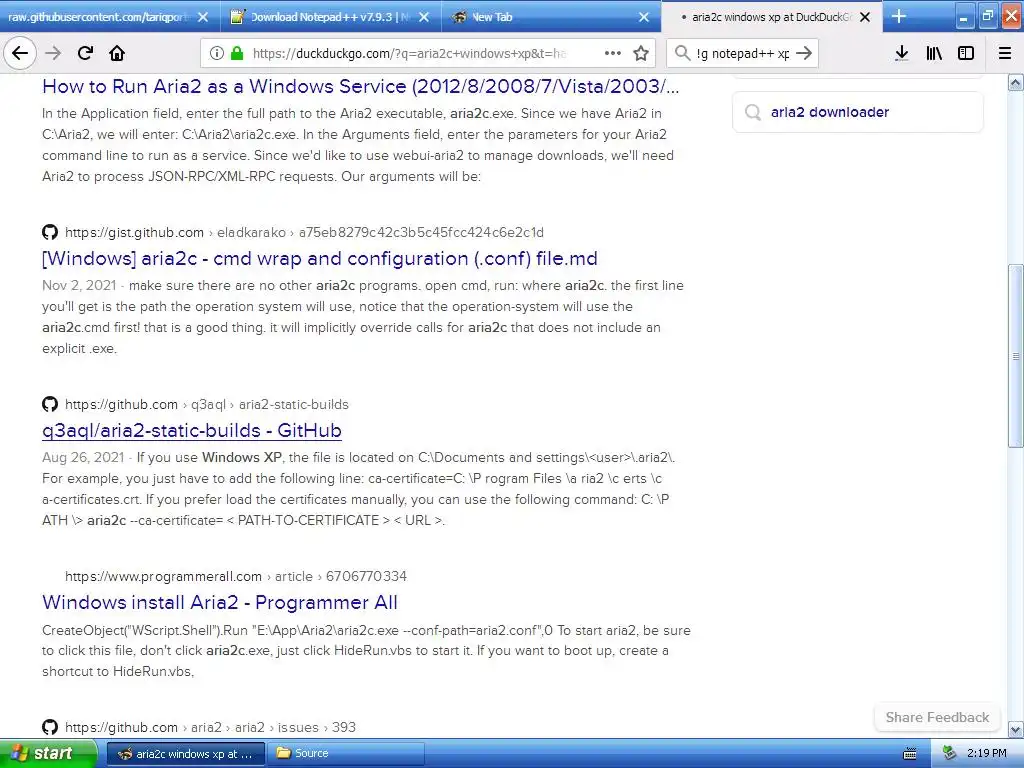
Task: Close the Download Notepad++ tab
Action: (x=424, y=17)
